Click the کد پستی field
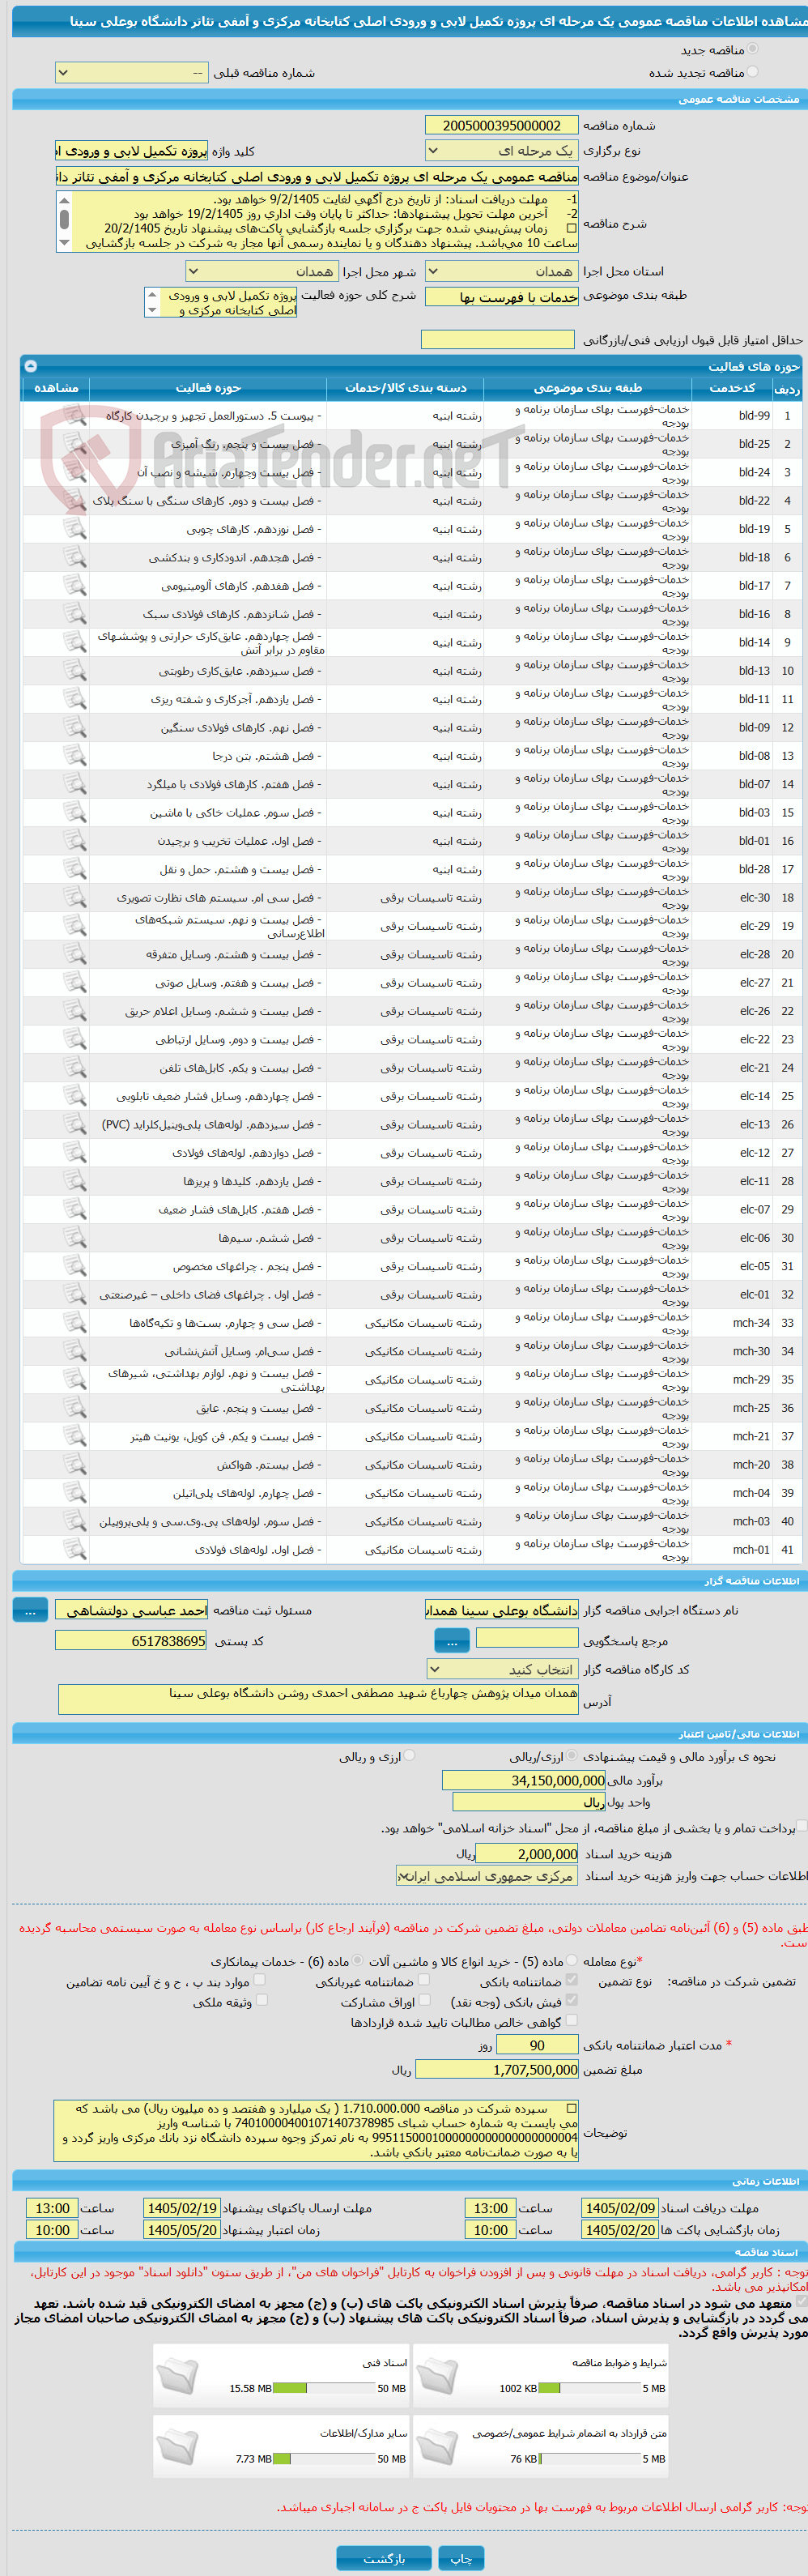This screenshot has width=808, height=2576. [x=132, y=1641]
